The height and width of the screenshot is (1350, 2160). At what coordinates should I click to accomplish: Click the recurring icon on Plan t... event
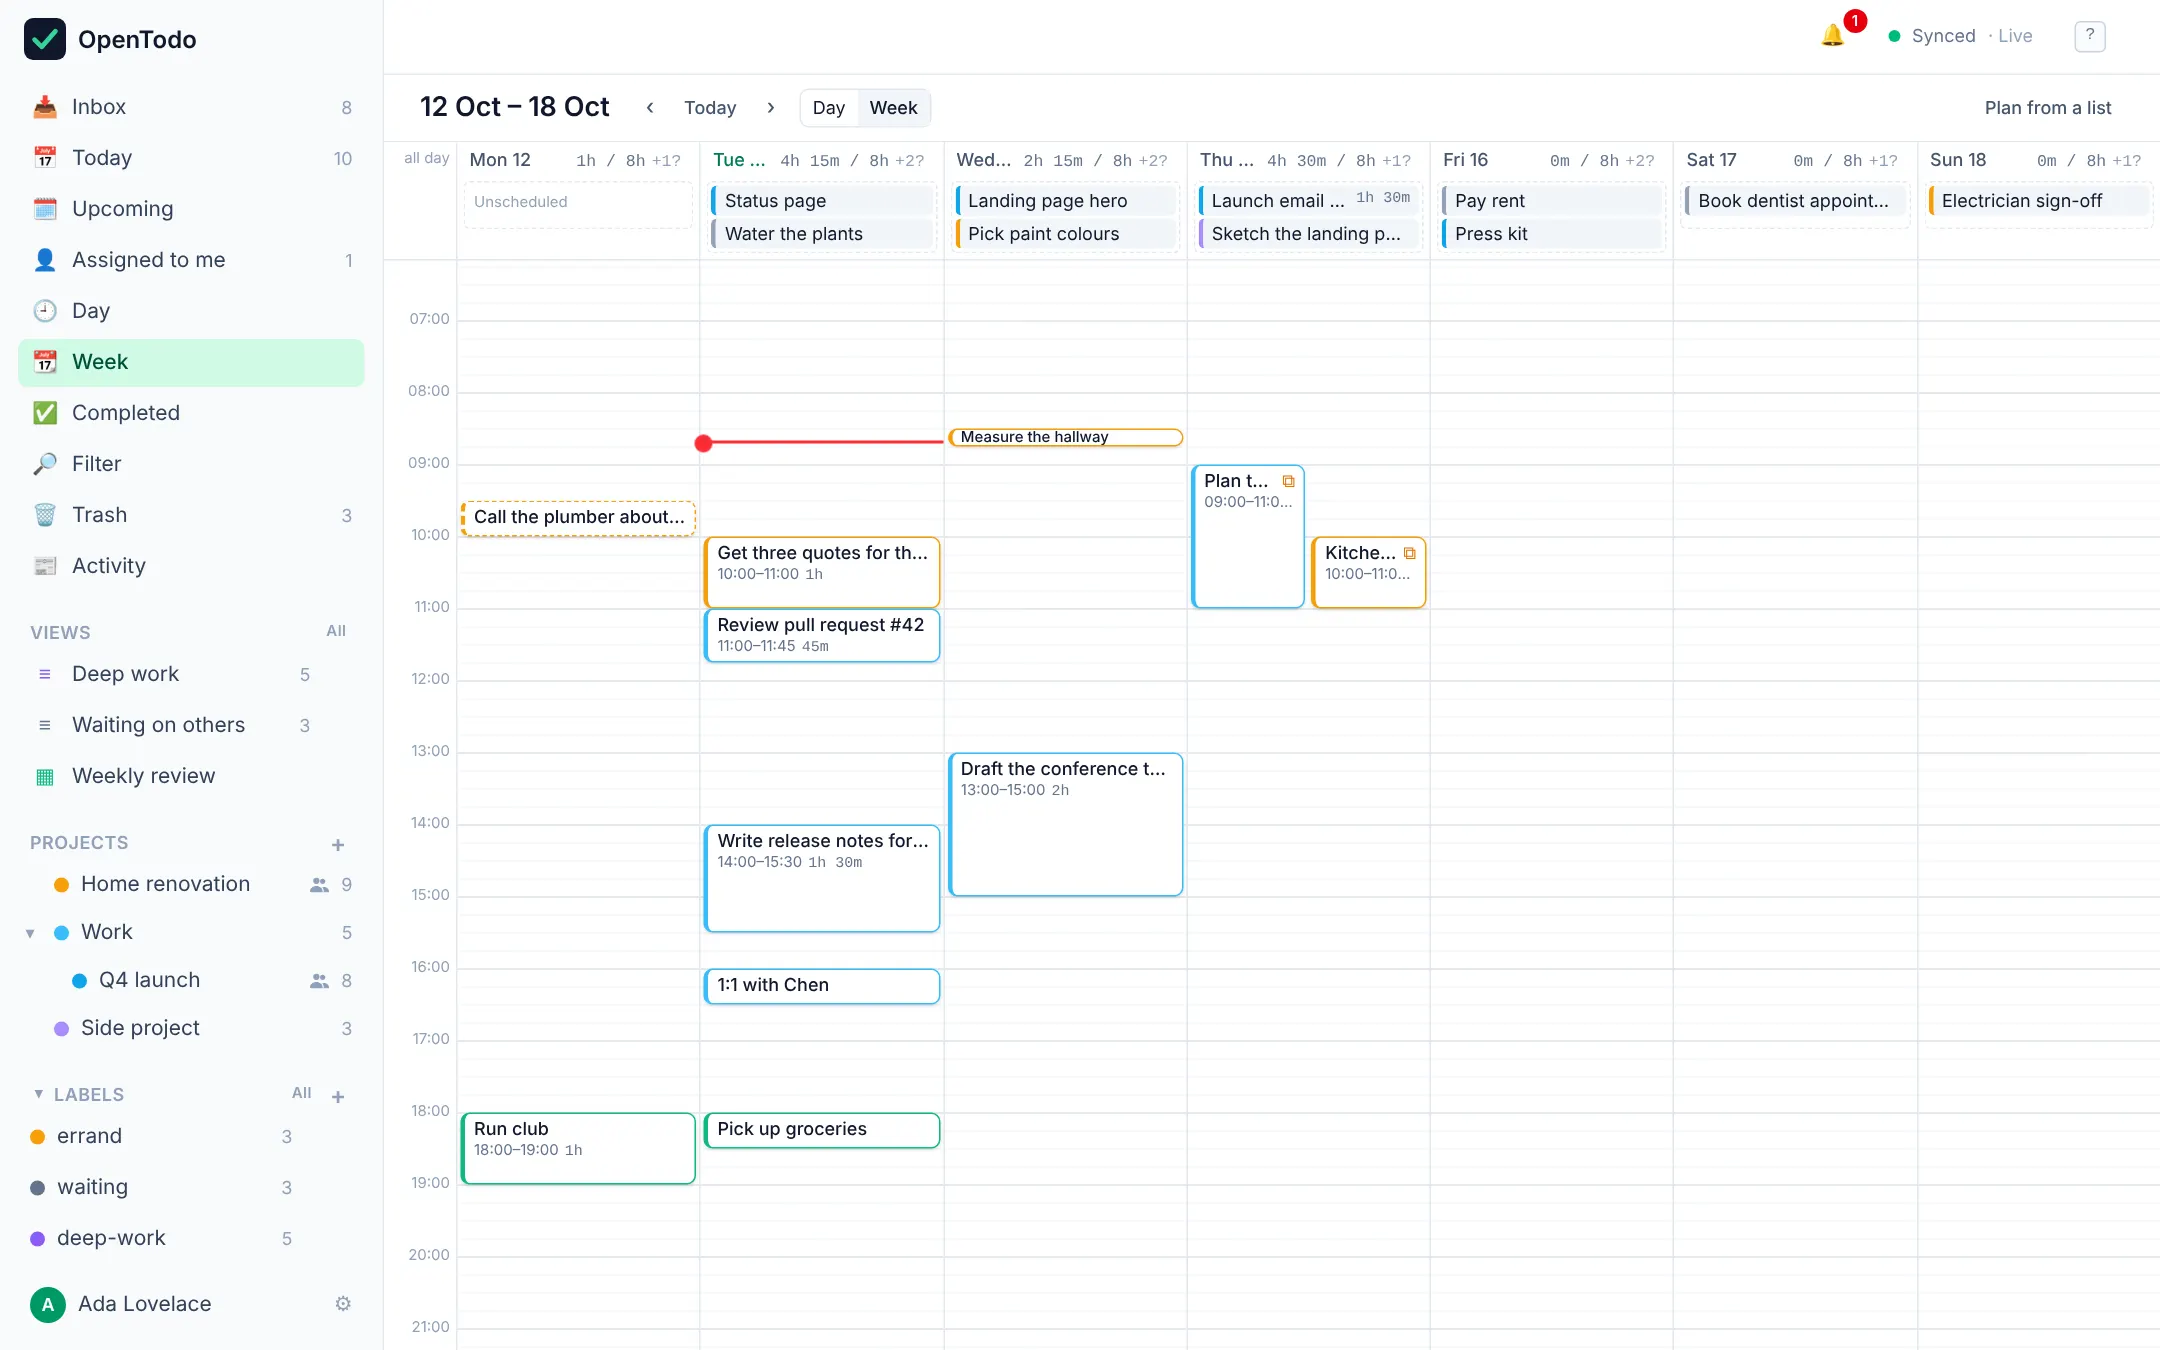[x=1289, y=481]
